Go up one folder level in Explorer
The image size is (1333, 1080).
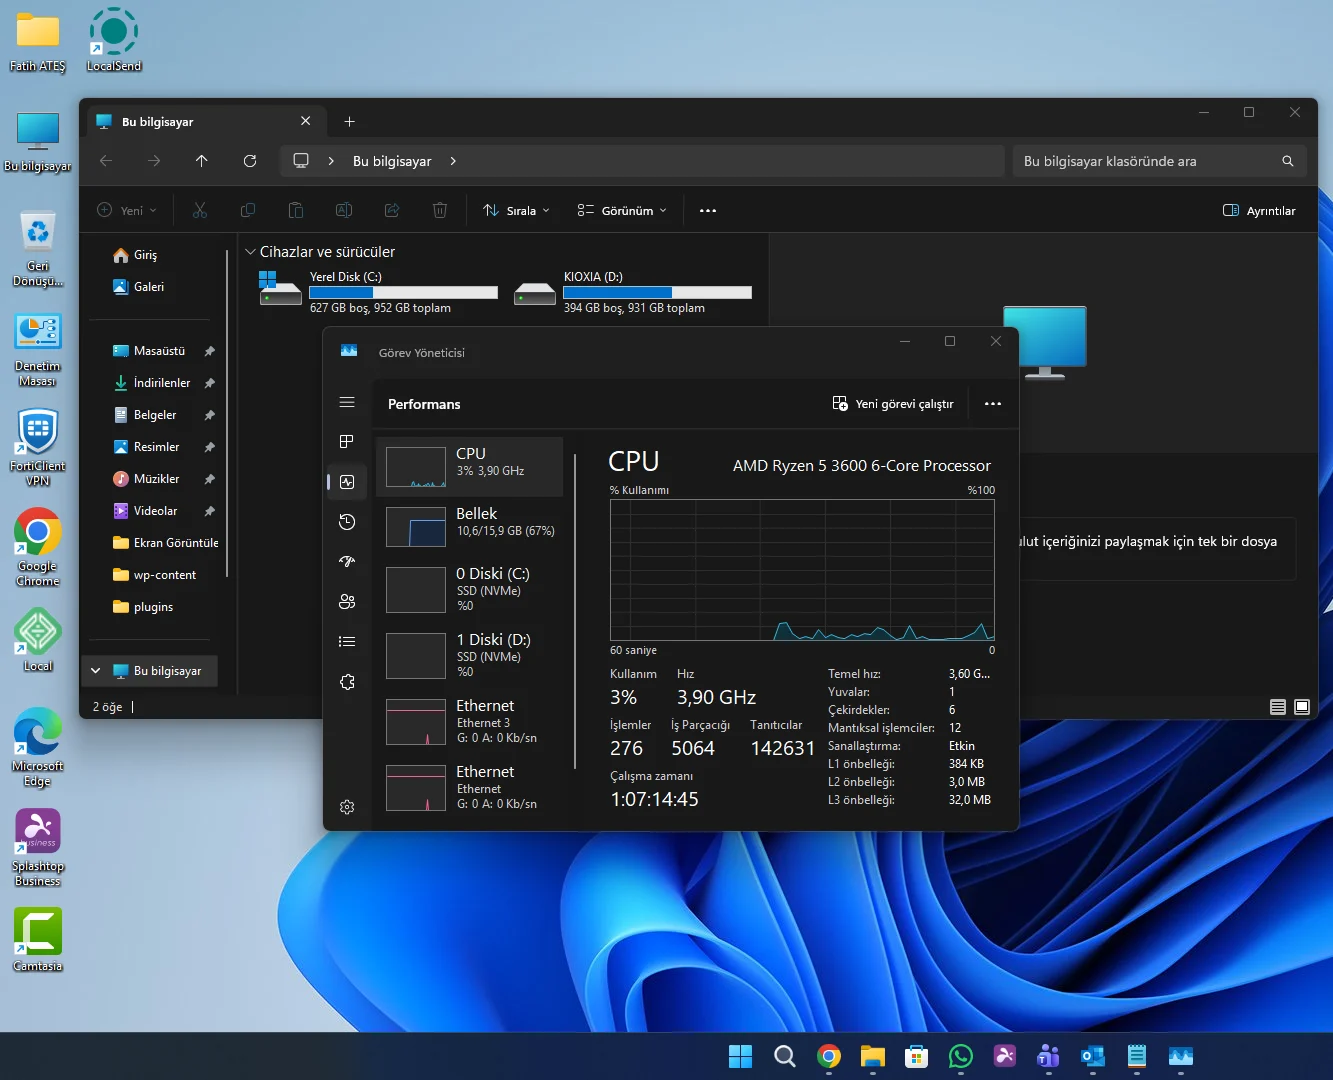[x=201, y=161]
